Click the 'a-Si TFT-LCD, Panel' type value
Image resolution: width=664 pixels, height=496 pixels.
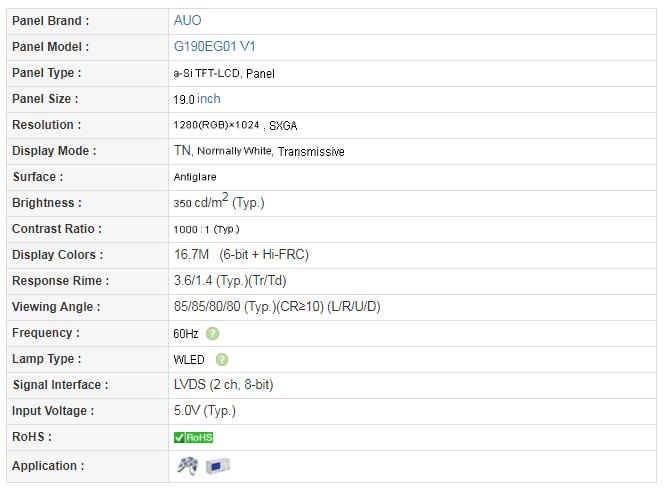(x=224, y=73)
